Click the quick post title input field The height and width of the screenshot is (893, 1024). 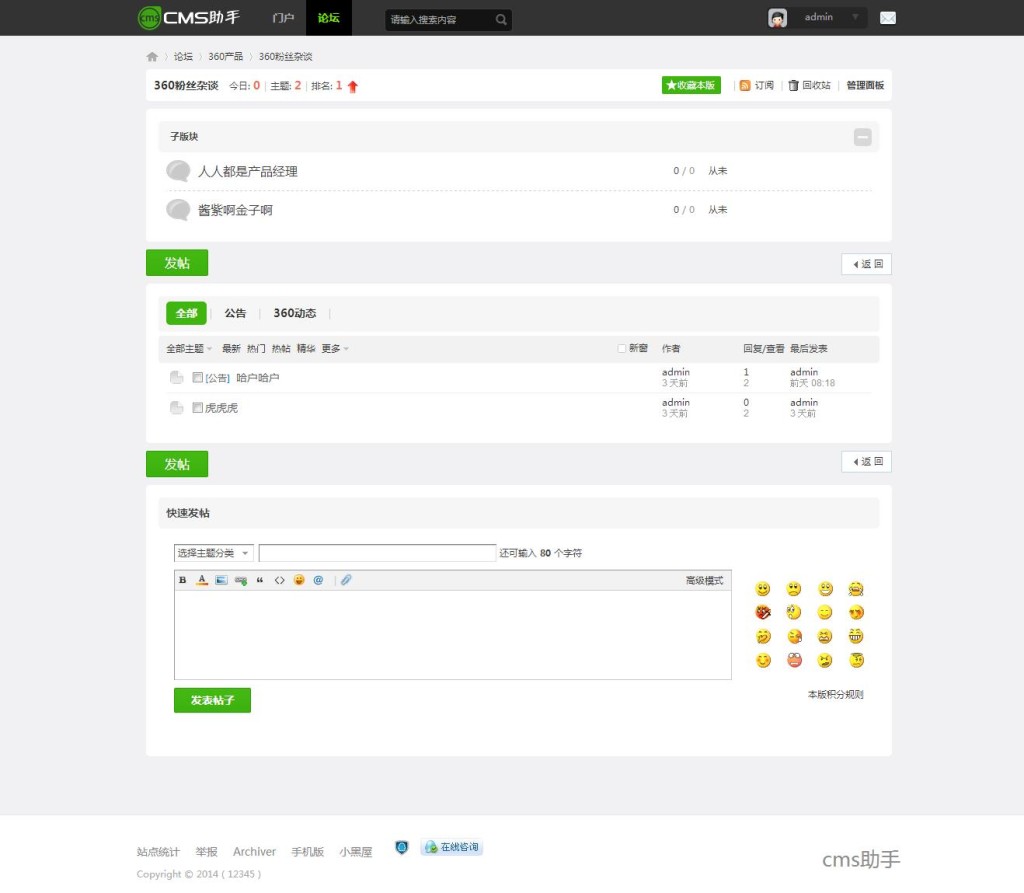pyautogui.click(x=377, y=553)
